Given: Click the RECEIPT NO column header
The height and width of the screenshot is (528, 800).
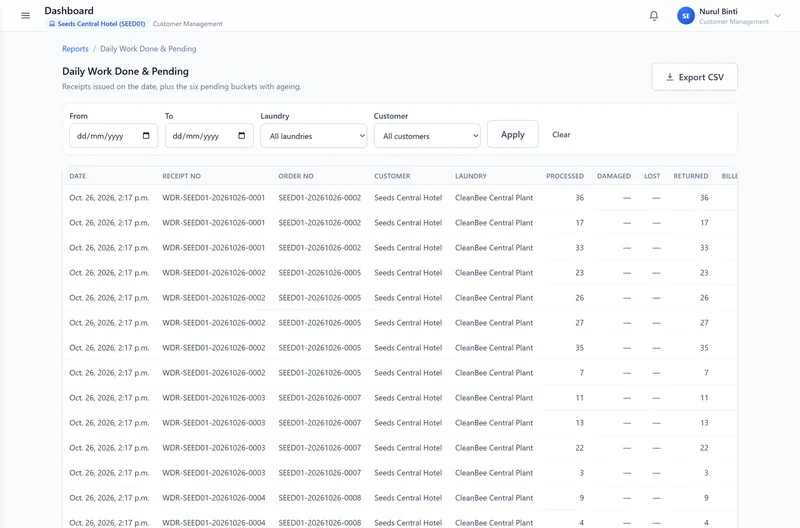Looking at the screenshot, I should (x=182, y=176).
